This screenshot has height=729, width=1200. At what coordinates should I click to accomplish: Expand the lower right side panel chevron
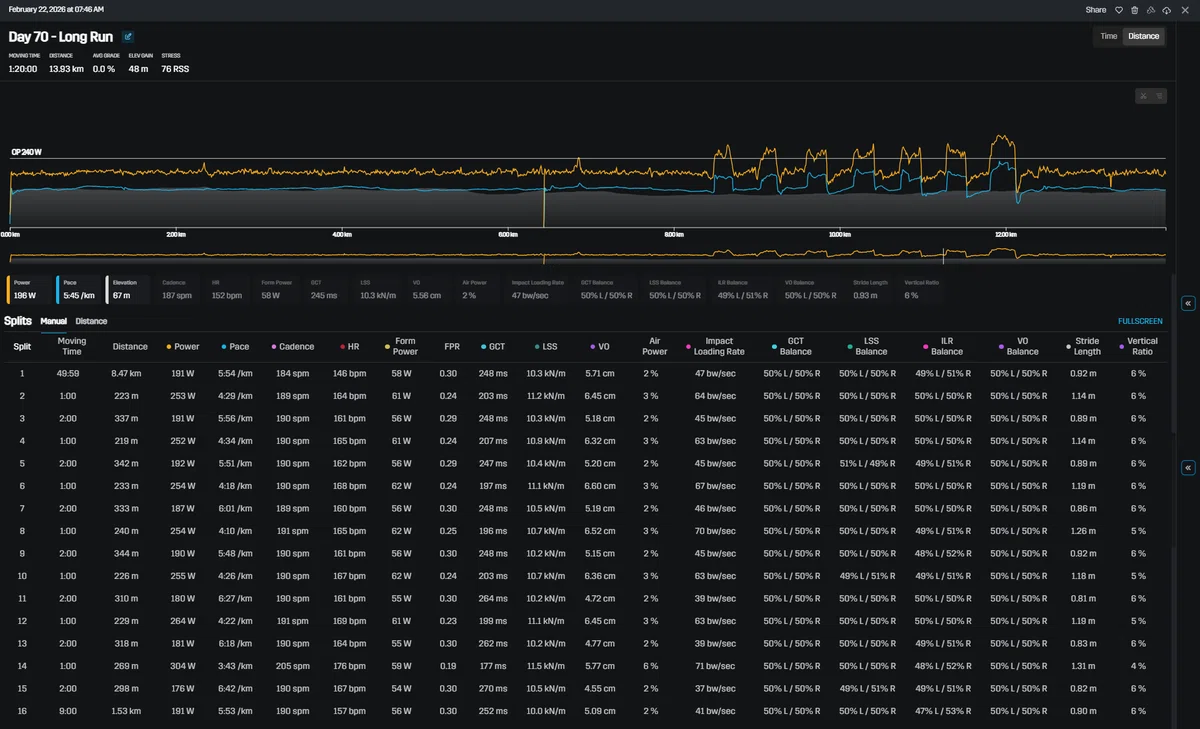pos(1188,467)
